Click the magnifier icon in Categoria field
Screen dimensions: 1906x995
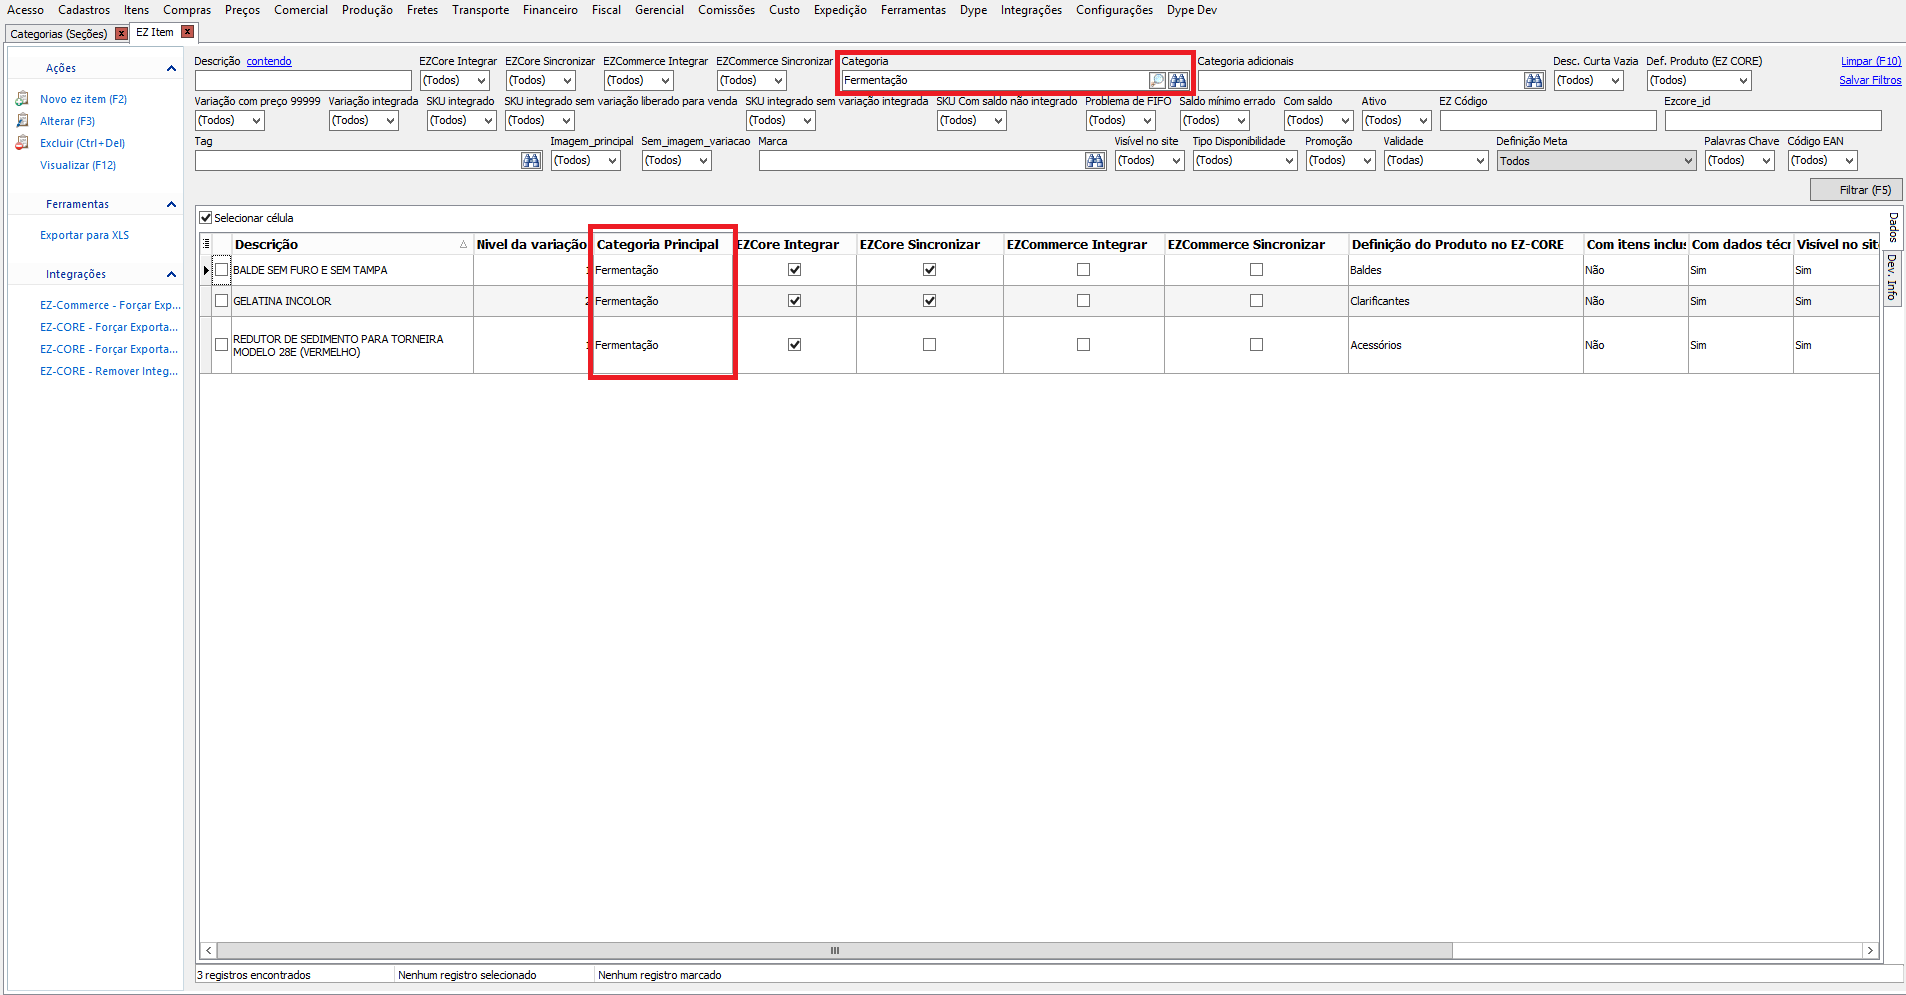click(1157, 80)
